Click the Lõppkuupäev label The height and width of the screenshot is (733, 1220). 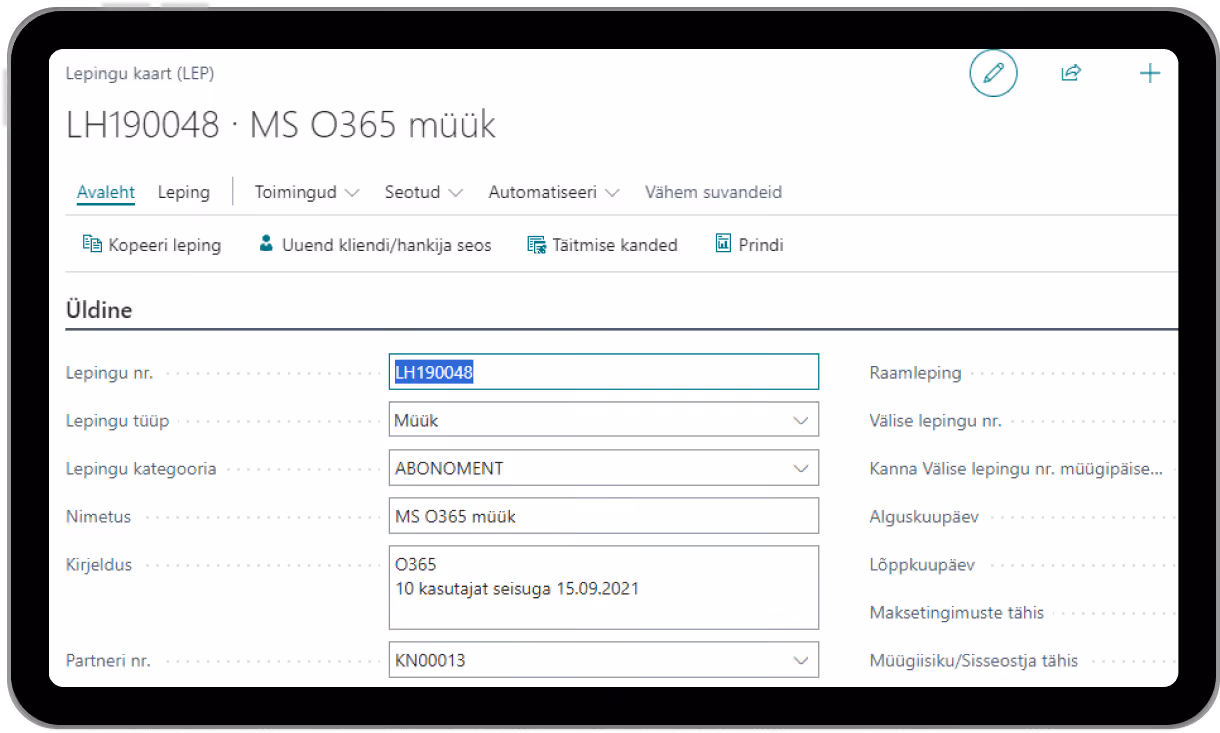(x=922, y=565)
